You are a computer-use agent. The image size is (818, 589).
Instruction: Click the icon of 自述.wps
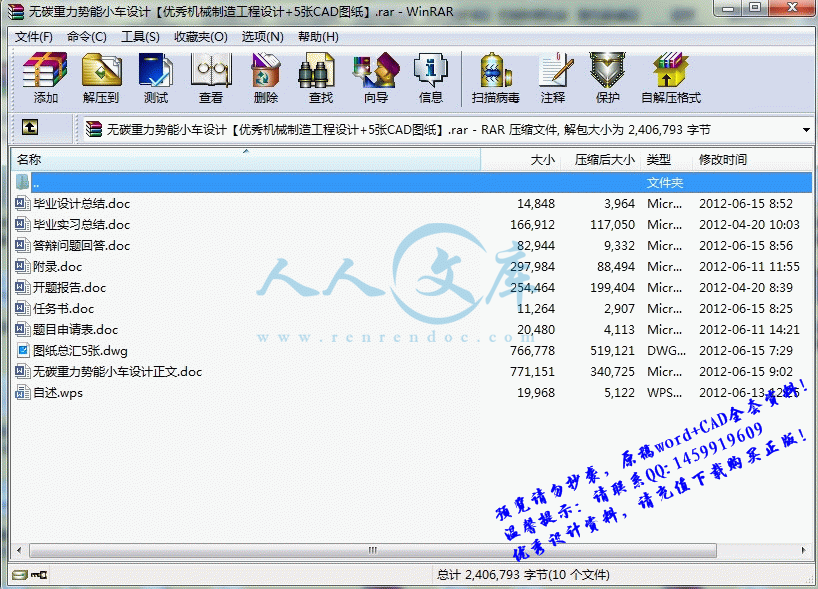pyautogui.click(x=22, y=392)
